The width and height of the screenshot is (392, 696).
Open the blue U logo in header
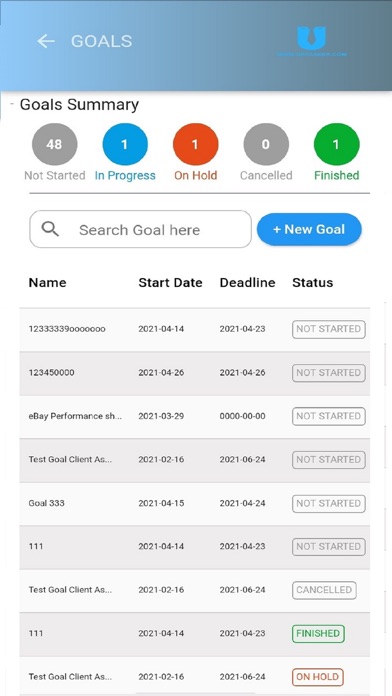[311, 41]
